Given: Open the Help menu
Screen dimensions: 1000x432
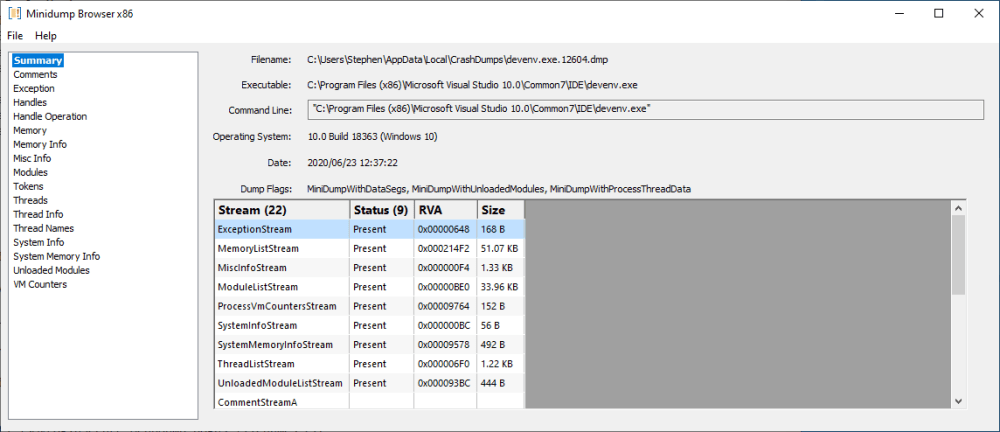Looking at the screenshot, I should coord(46,36).
